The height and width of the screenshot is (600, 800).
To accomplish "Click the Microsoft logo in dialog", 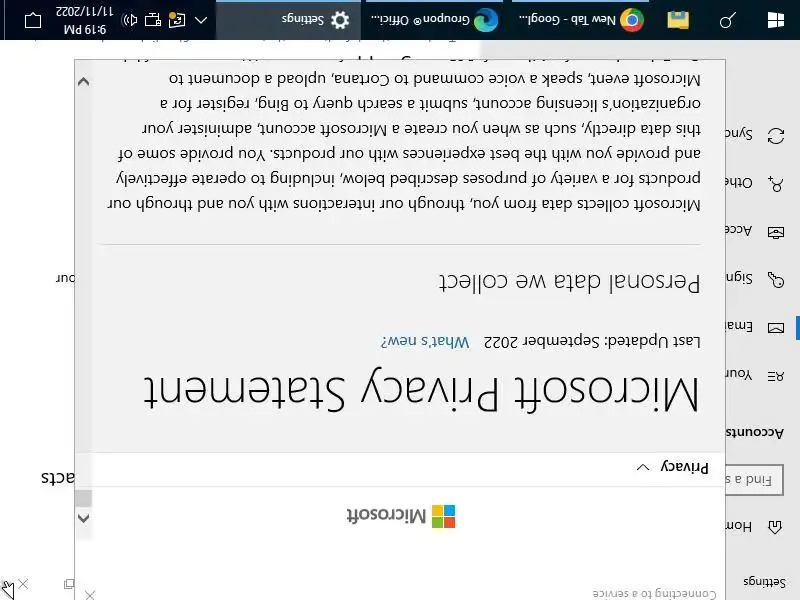I will 401,516.
